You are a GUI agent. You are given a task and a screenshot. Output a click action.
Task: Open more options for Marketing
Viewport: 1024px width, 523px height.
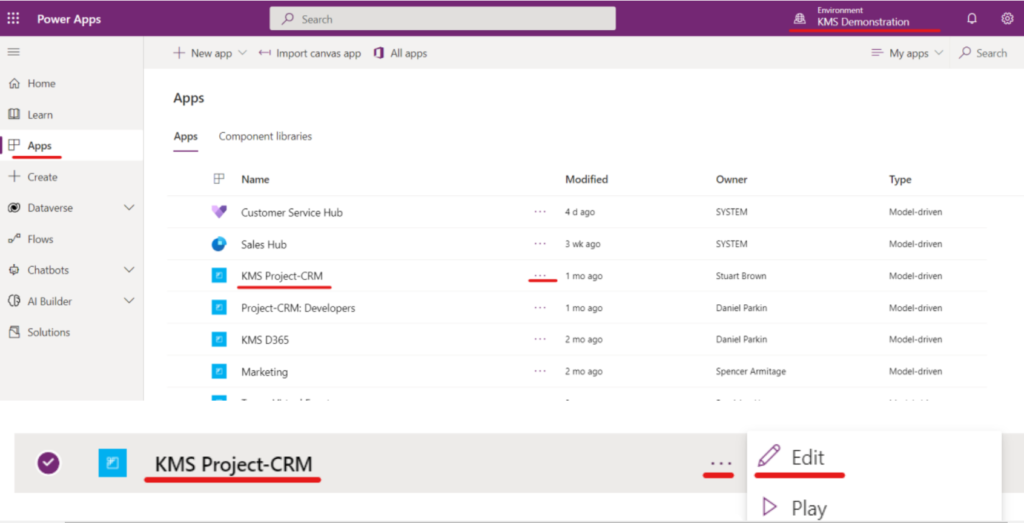pyautogui.click(x=540, y=371)
